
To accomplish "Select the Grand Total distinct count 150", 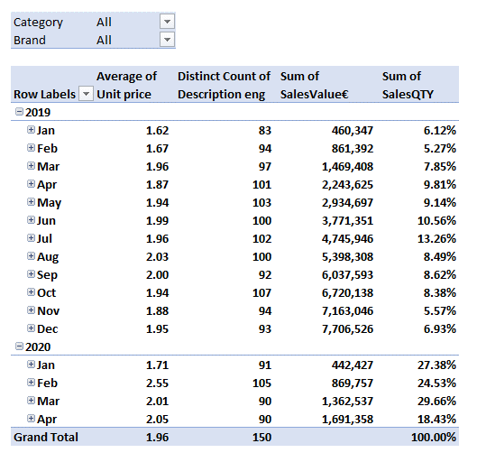I will pyautogui.click(x=262, y=437).
